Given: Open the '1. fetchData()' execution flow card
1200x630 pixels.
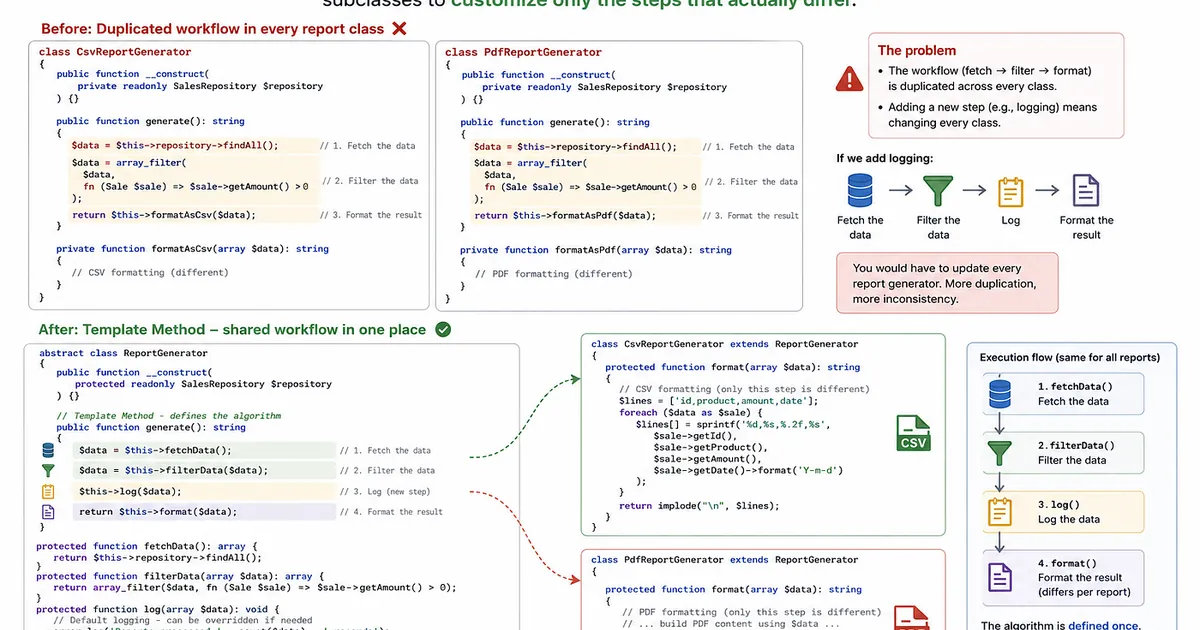Looking at the screenshot, I should point(1063,393).
